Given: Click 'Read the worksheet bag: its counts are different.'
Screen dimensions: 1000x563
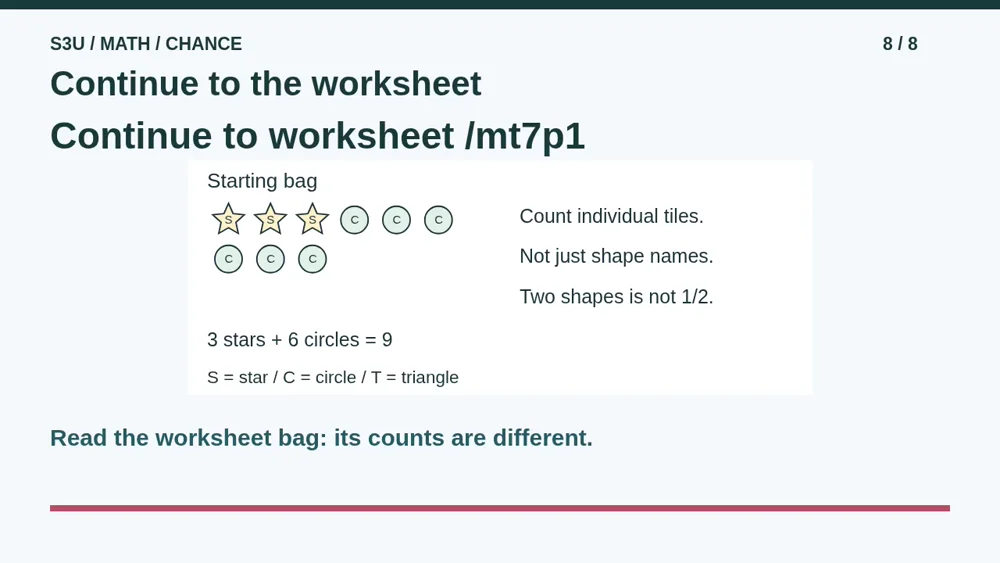Looking at the screenshot, I should point(321,438).
